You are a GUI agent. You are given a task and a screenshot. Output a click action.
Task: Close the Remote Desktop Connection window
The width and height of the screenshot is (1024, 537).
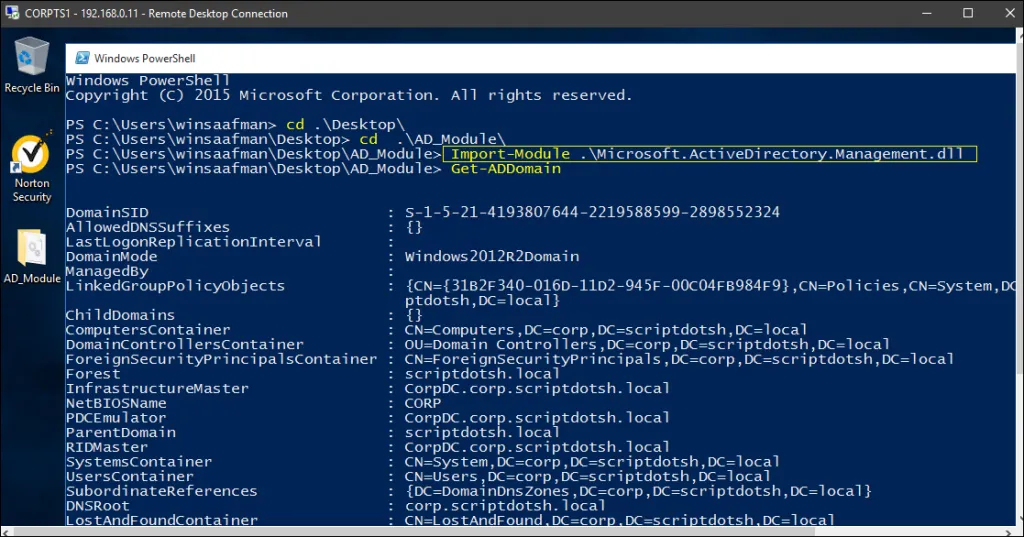tap(1009, 13)
